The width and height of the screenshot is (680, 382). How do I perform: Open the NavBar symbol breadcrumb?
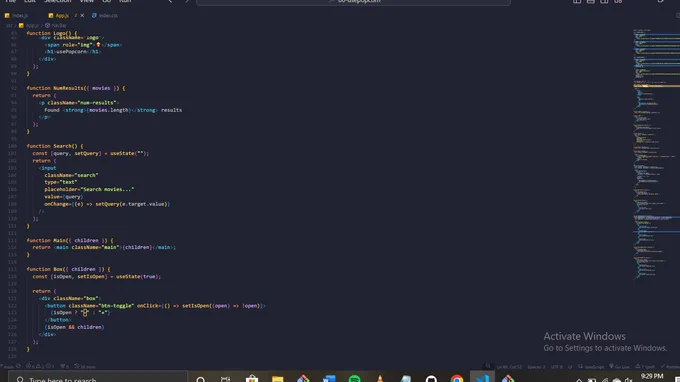[56, 26]
